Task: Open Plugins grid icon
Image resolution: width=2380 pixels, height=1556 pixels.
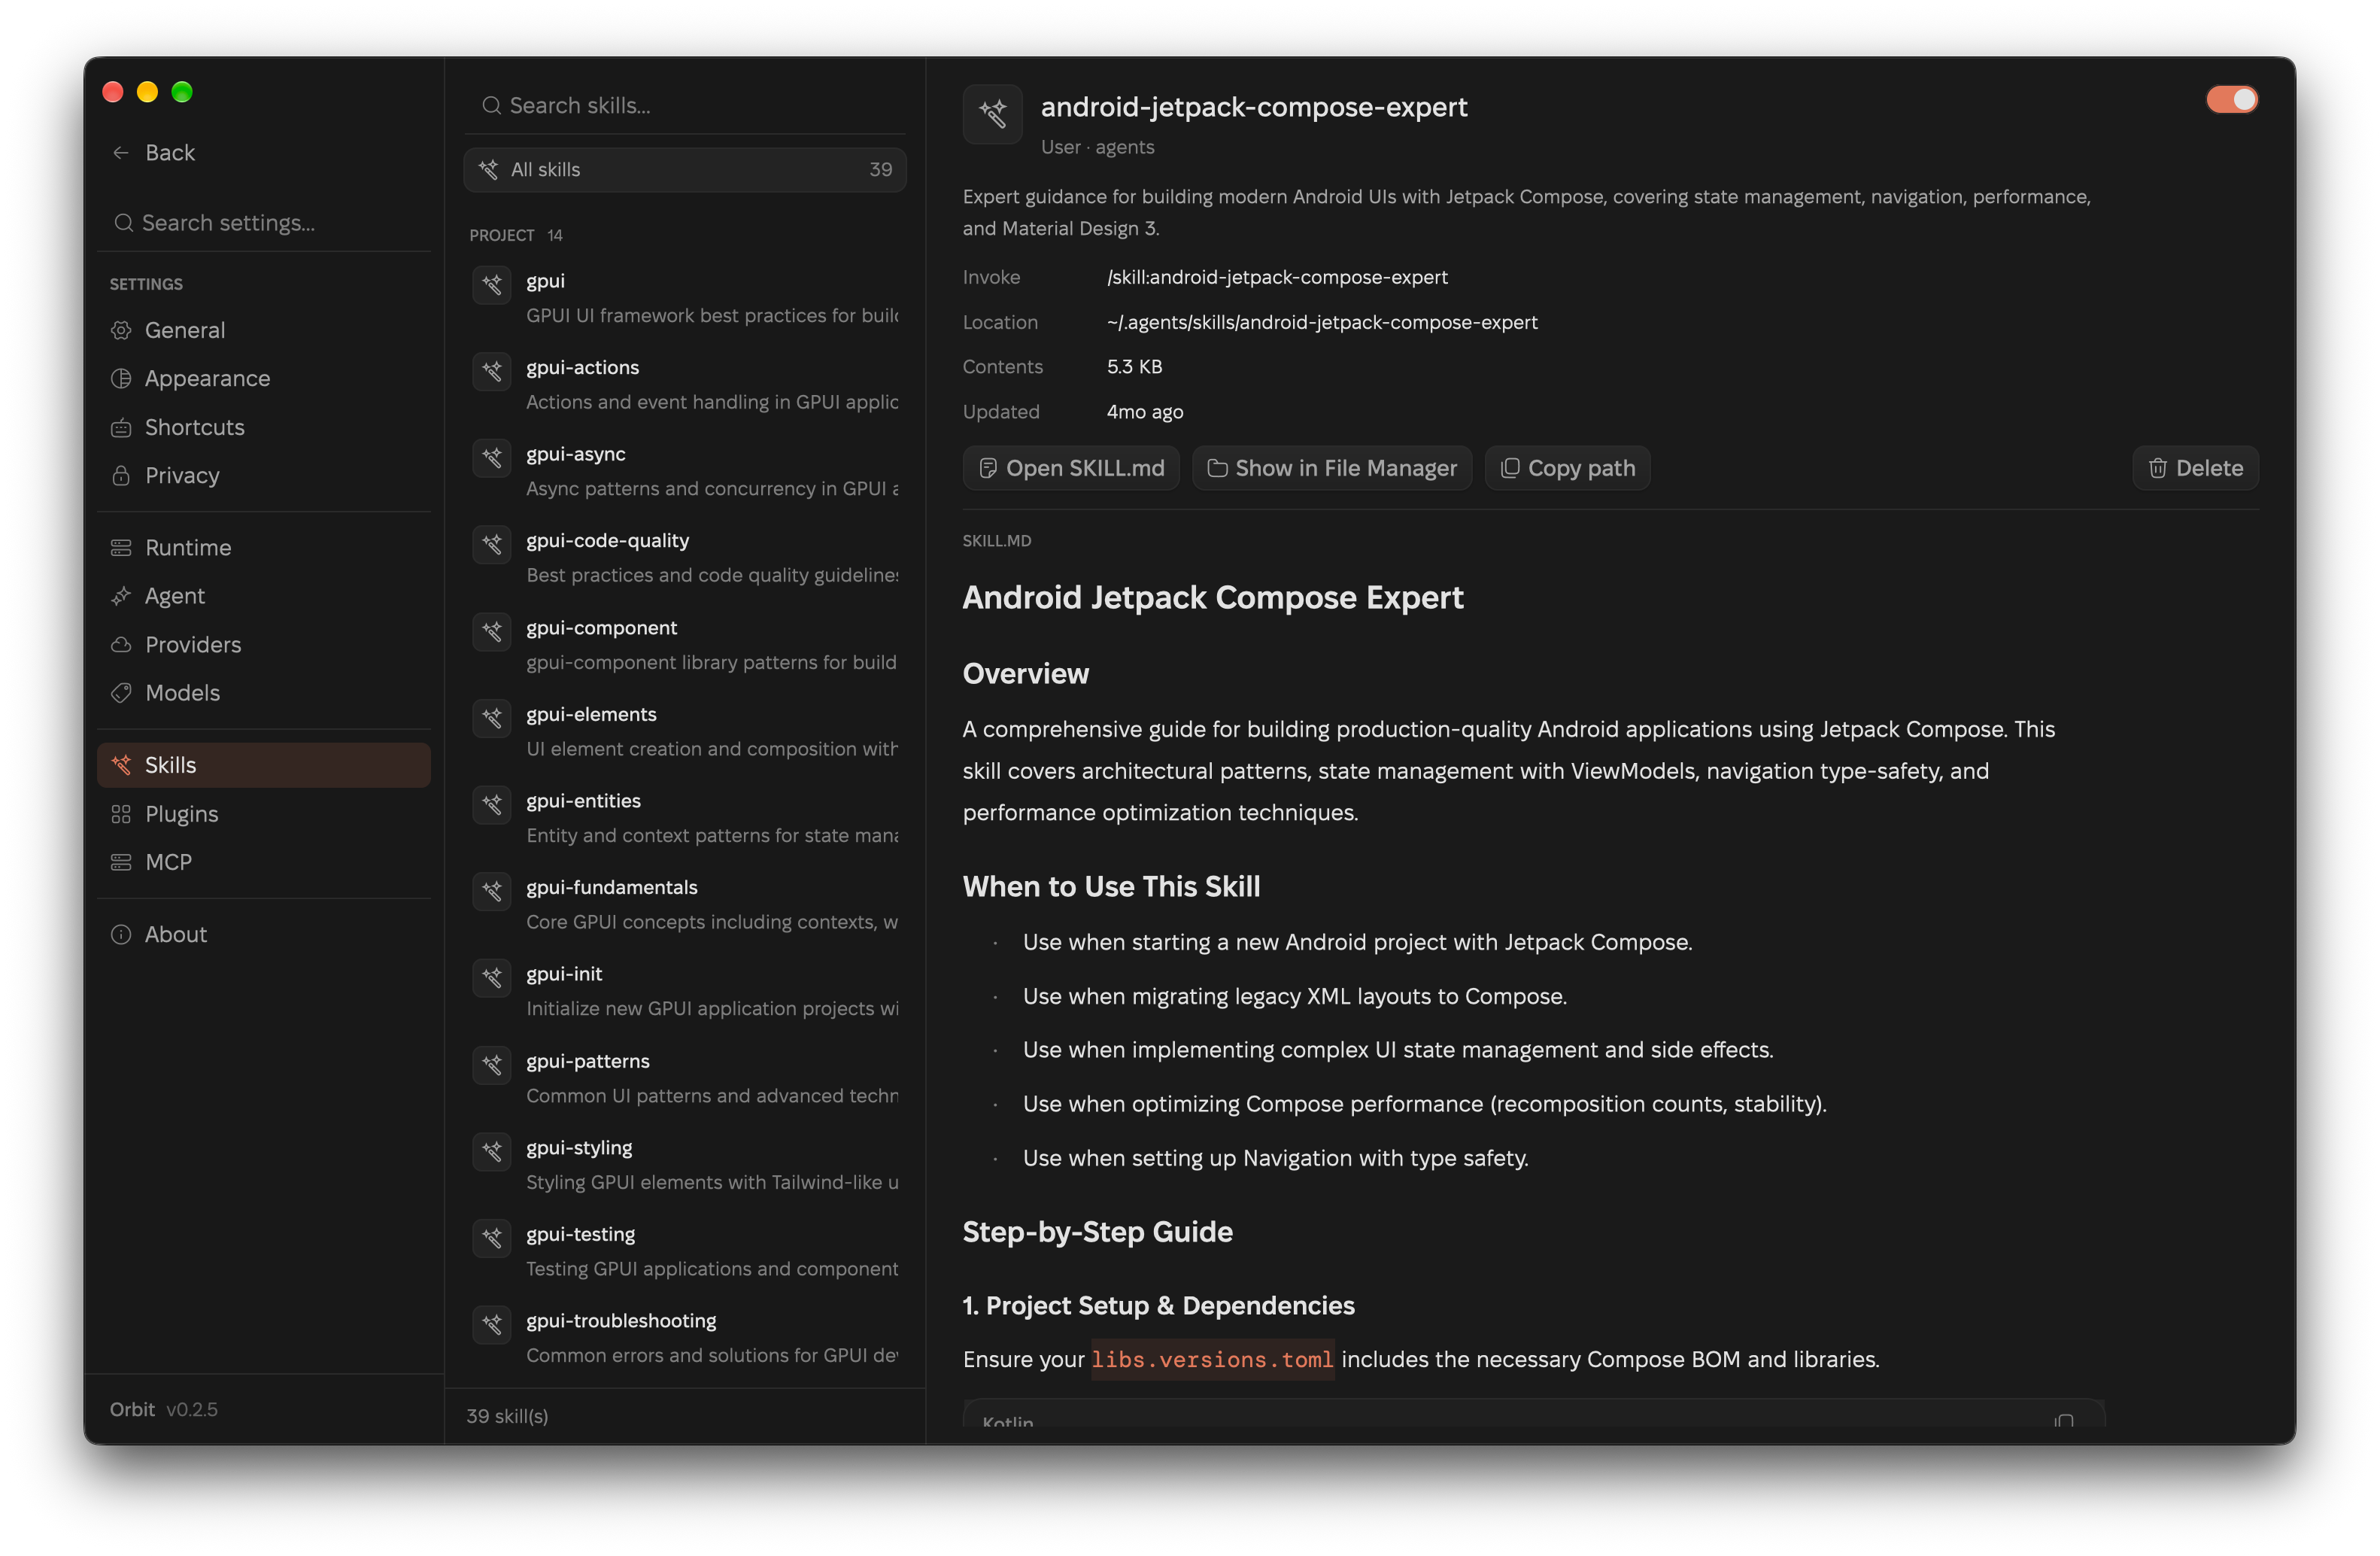Action: tap(121, 813)
